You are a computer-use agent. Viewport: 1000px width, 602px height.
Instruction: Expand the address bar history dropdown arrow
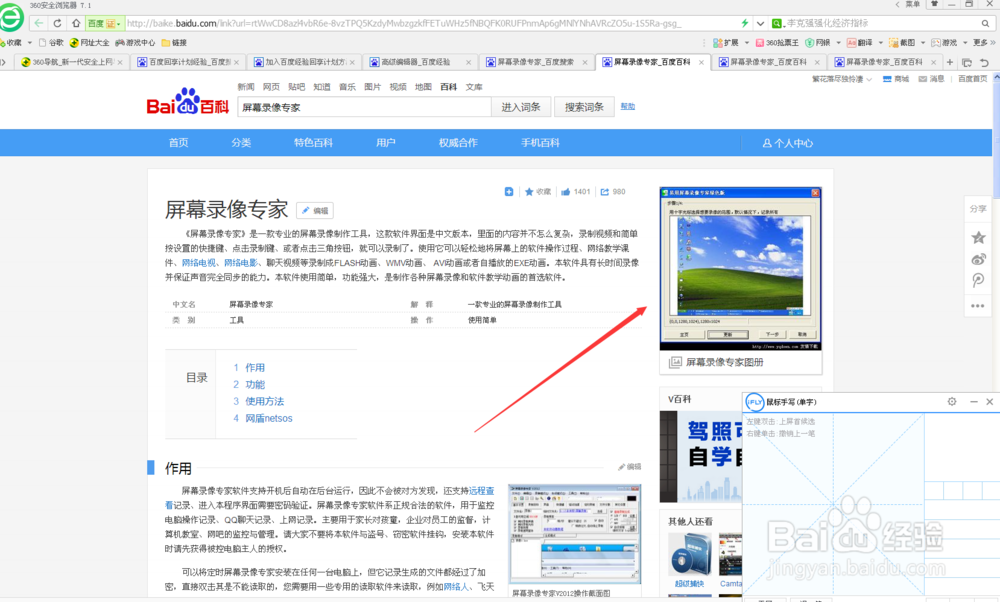tap(760, 24)
